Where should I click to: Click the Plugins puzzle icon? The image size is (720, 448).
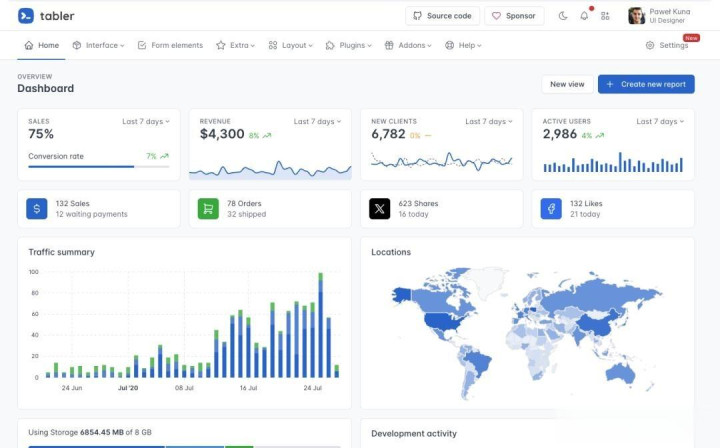tap(330, 45)
